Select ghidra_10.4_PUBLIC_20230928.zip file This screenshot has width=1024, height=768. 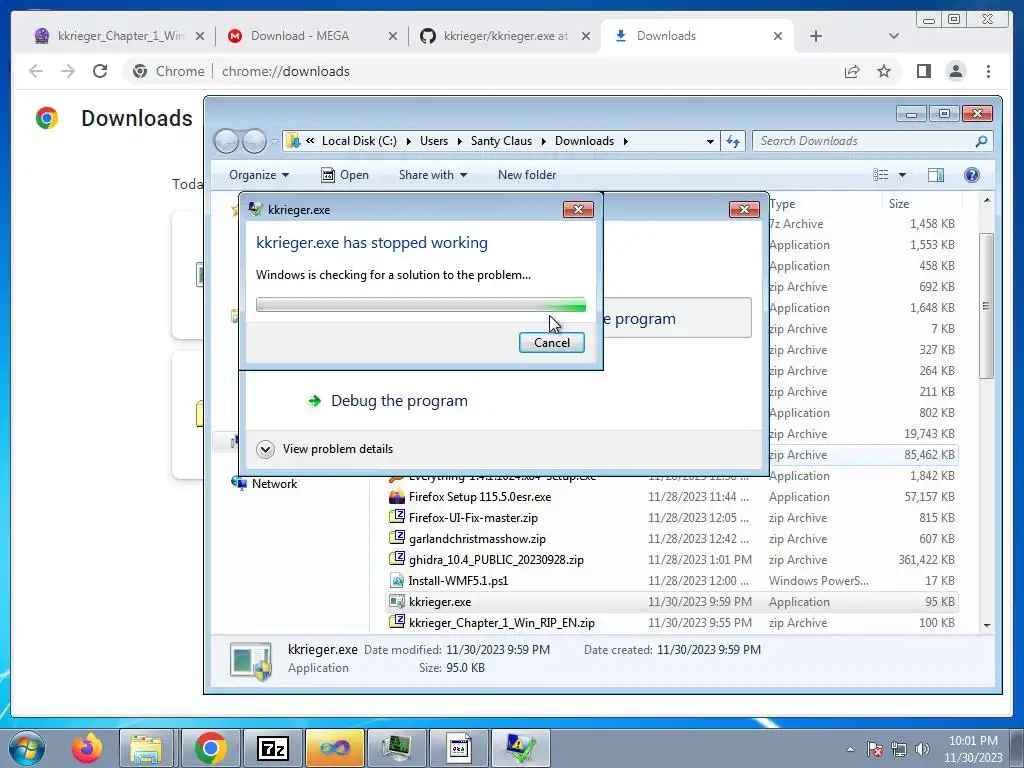click(x=496, y=560)
